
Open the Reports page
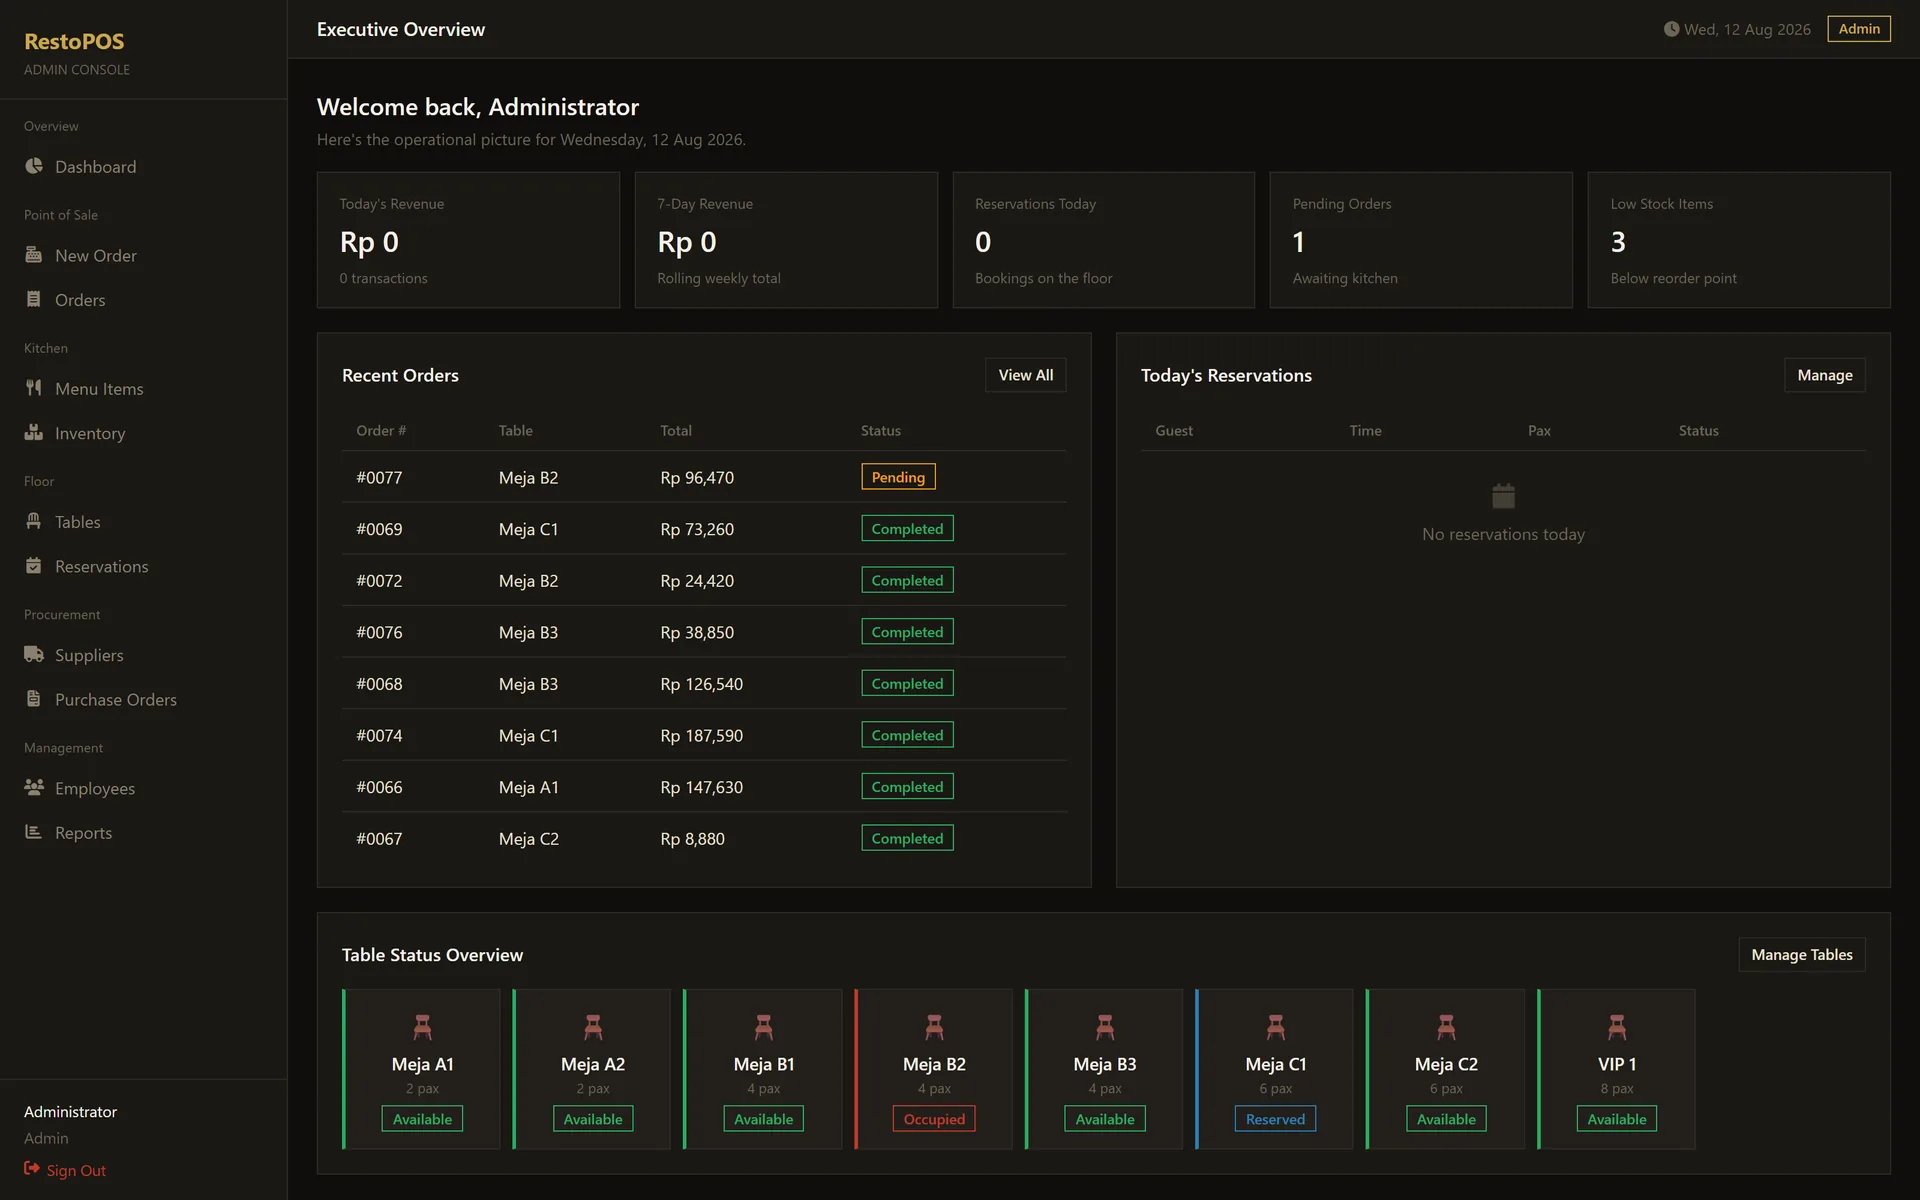[143, 832]
